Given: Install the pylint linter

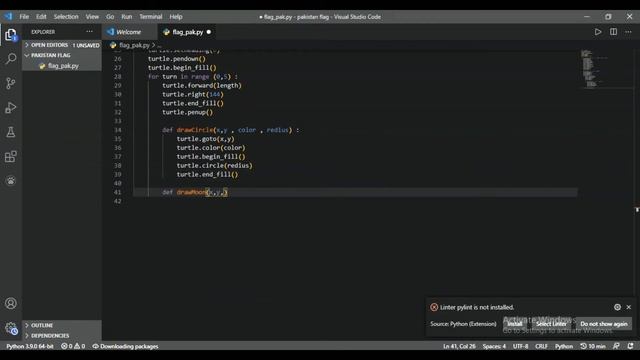Looking at the screenshot, I should point(514,324).
